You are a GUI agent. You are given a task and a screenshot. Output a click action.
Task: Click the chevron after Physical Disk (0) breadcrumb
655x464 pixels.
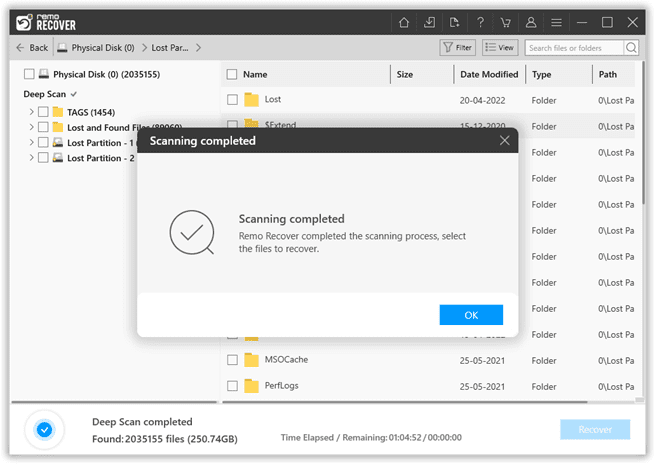[x=144, y=48]
